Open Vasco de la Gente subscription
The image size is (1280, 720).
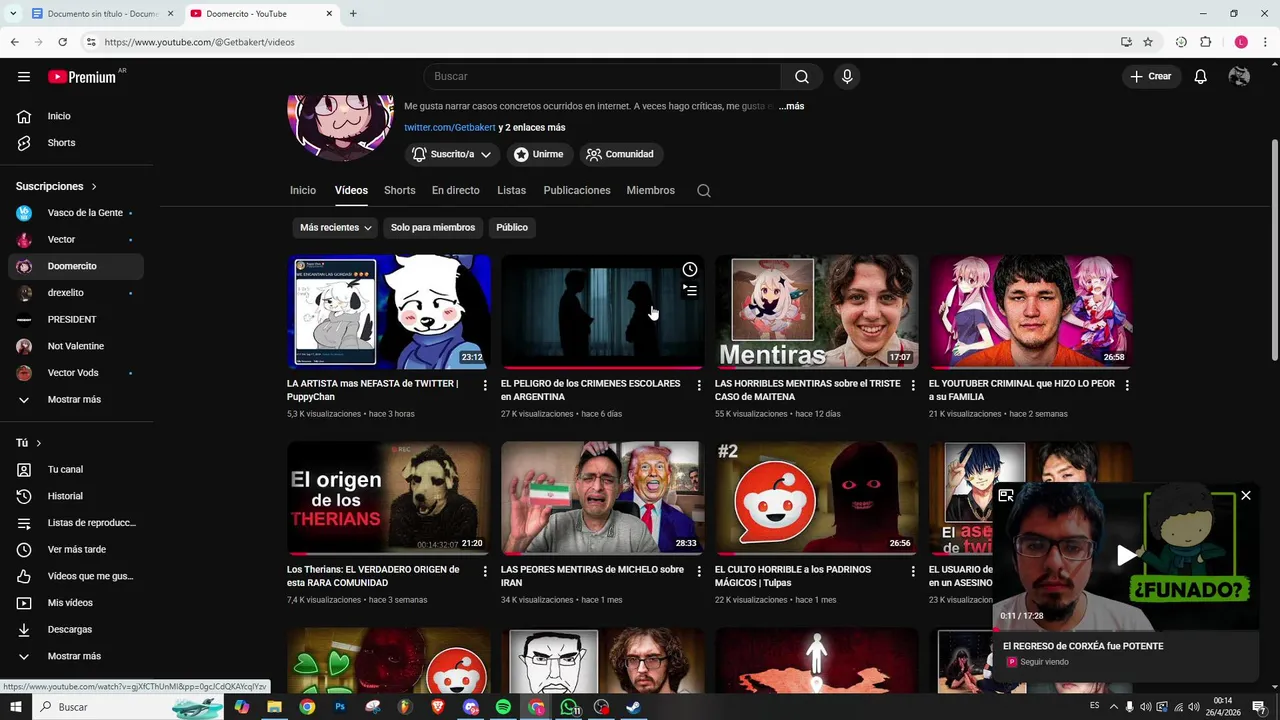[76, 213]
